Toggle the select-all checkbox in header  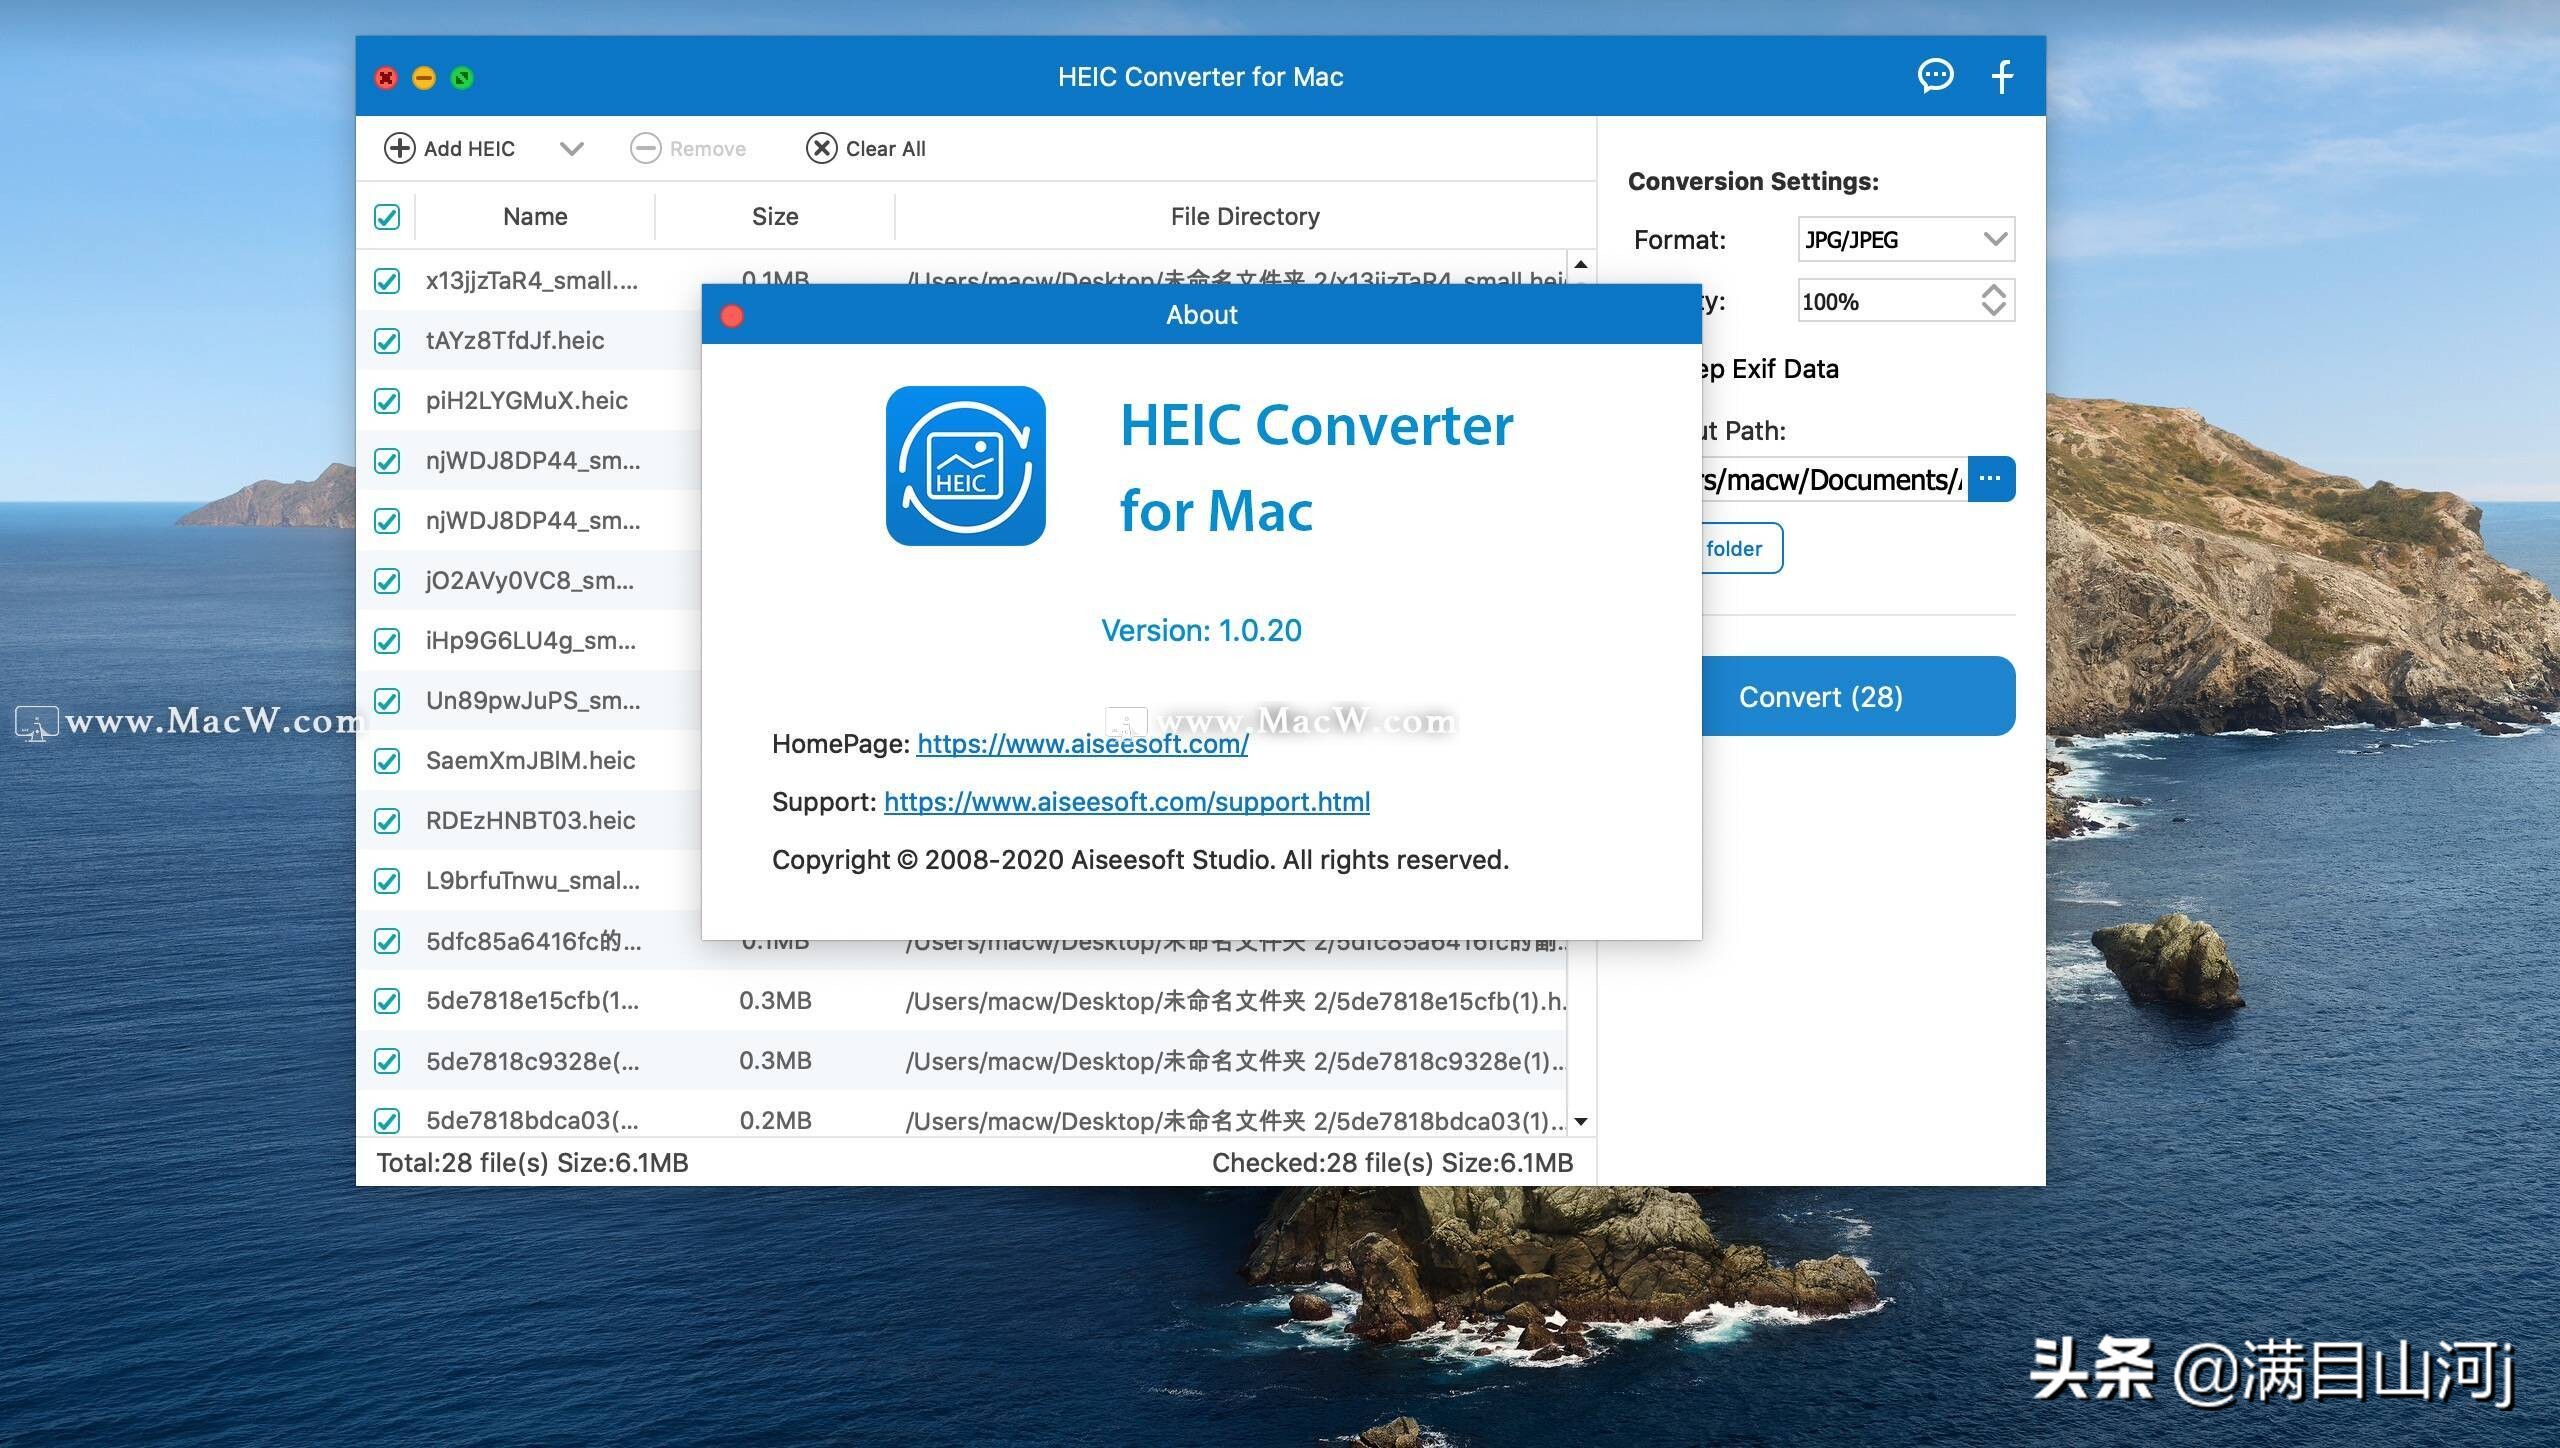click(387, 217)
